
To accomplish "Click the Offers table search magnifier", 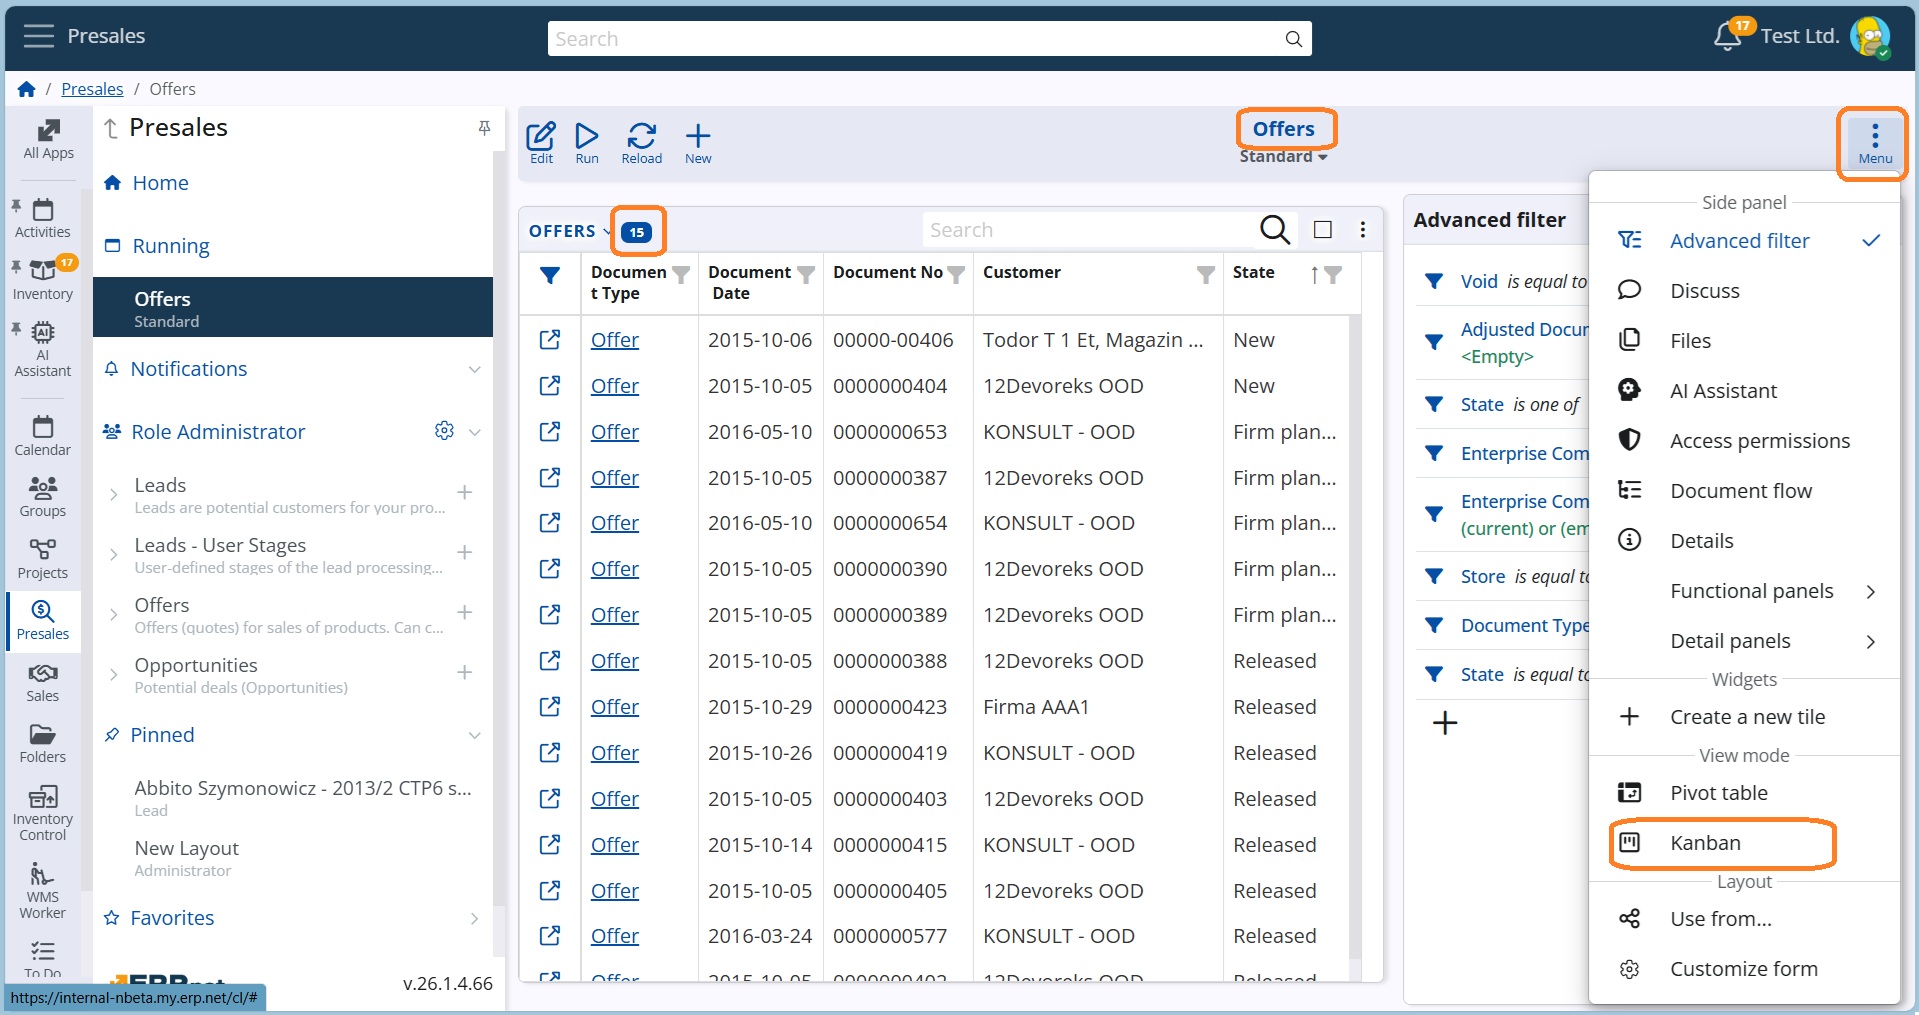I will click(x=1275, y=230).
